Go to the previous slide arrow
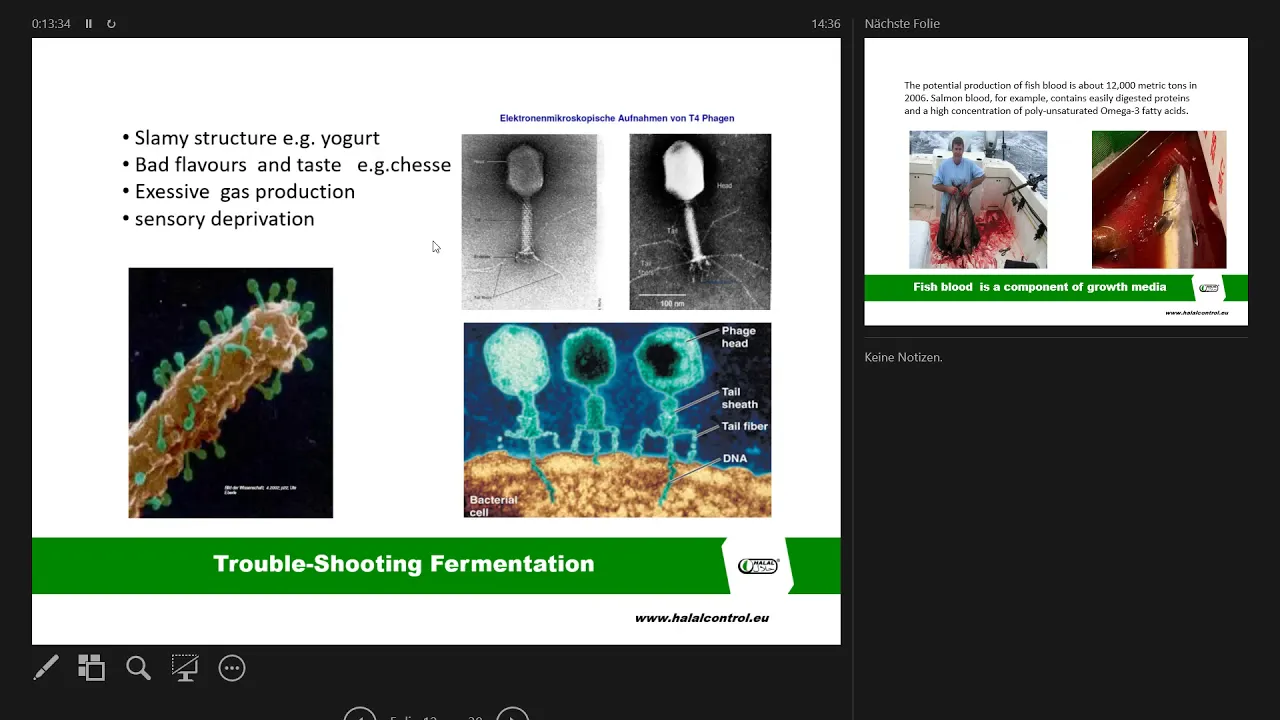 click(x=360, y=715)
